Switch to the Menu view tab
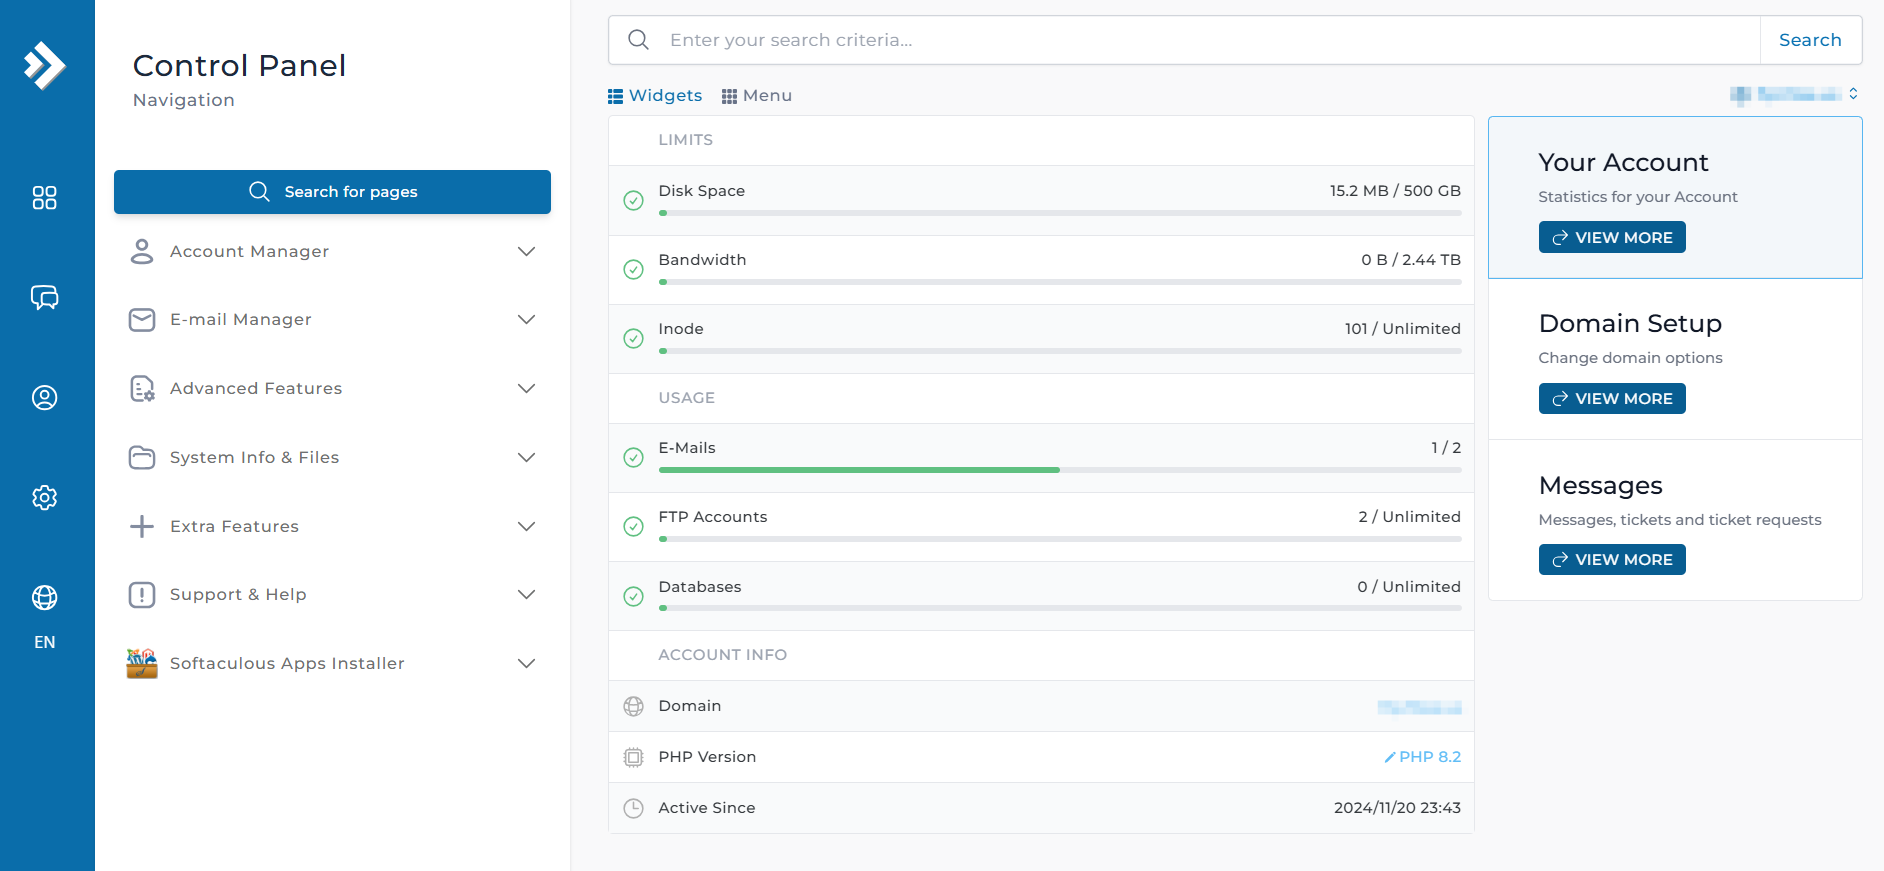The width and height of the screenshot is (1884, 871). coord(757,96)
